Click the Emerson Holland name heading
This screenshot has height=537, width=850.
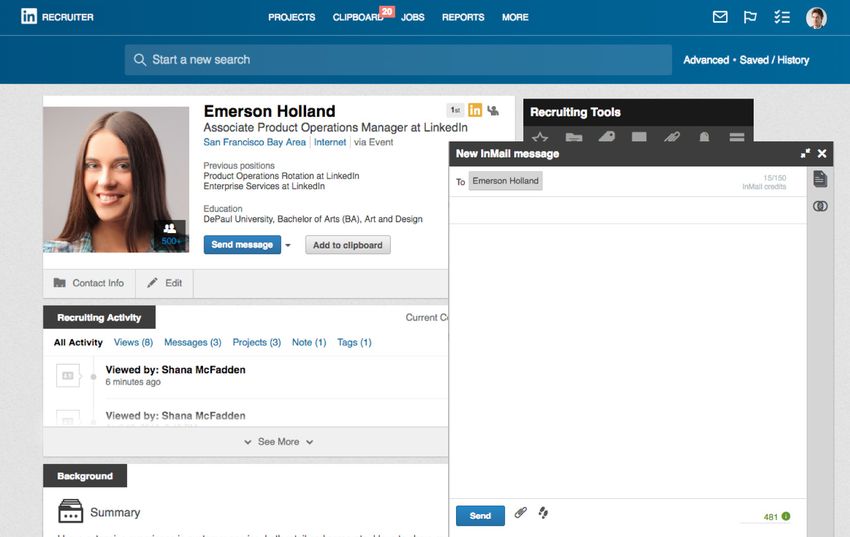tap(269, 111)
